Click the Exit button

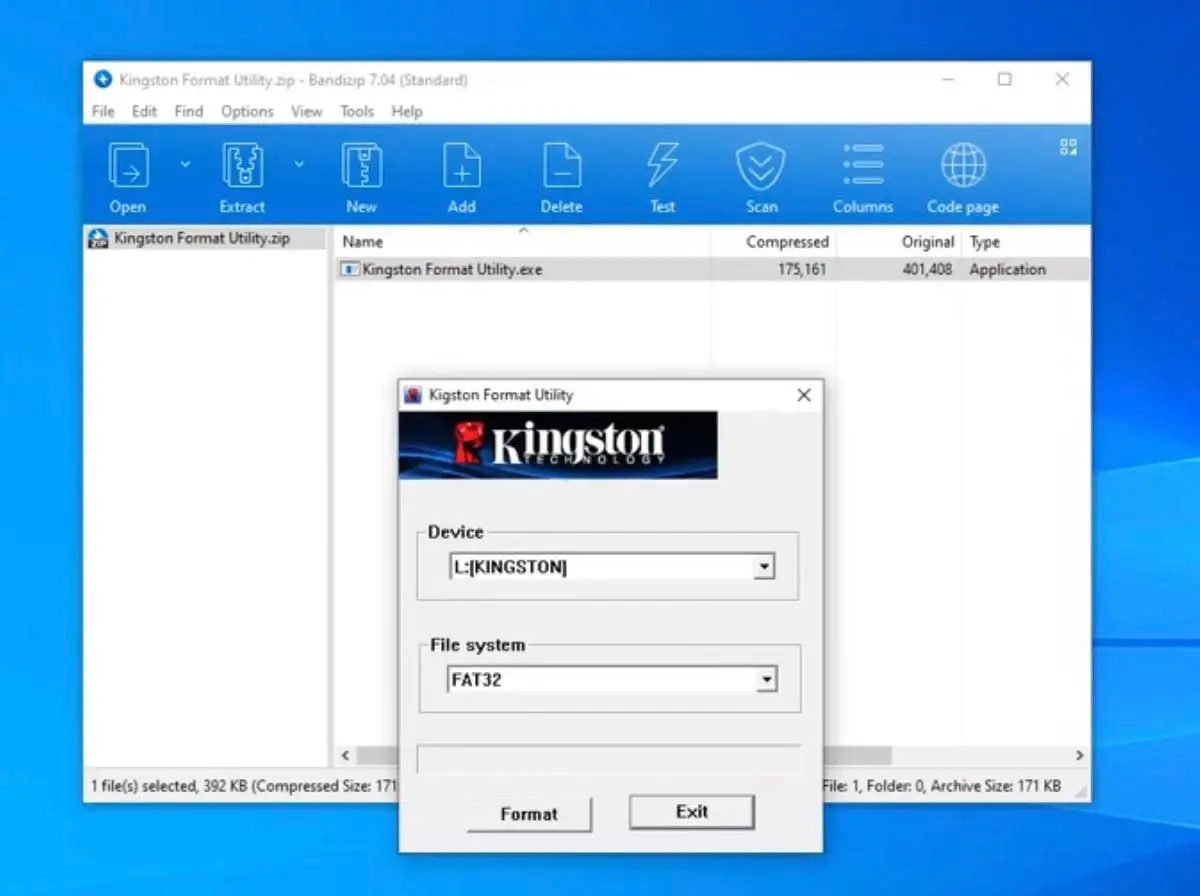click(691, 812)
